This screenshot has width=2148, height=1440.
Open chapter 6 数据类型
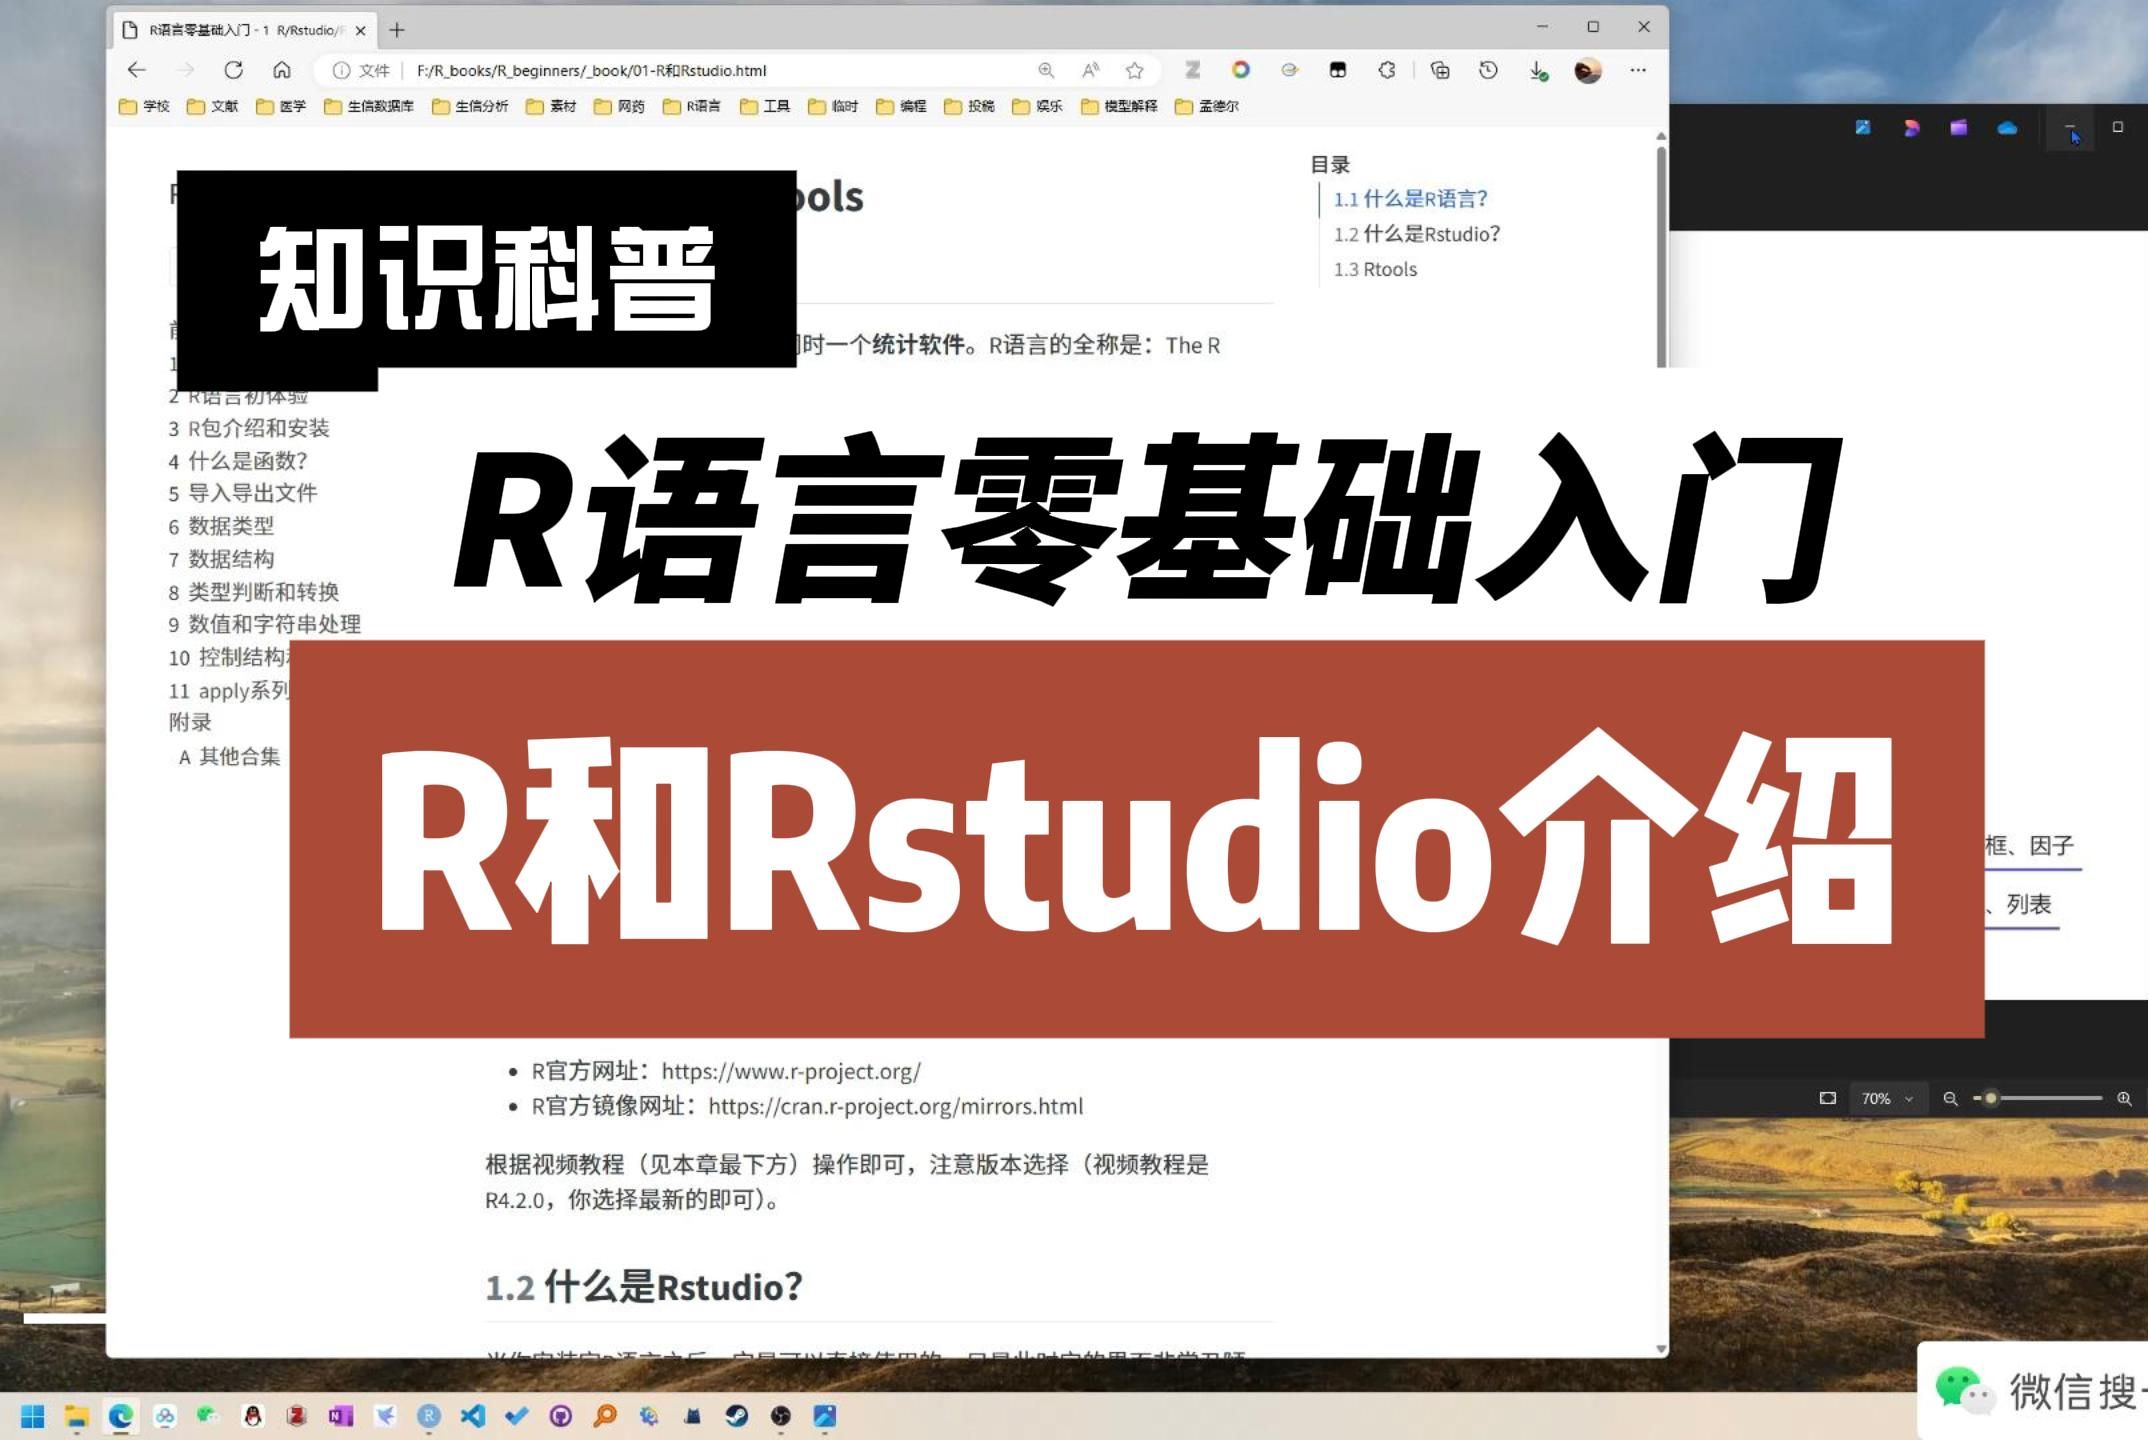pyautogui.click(x=221, y=526)
